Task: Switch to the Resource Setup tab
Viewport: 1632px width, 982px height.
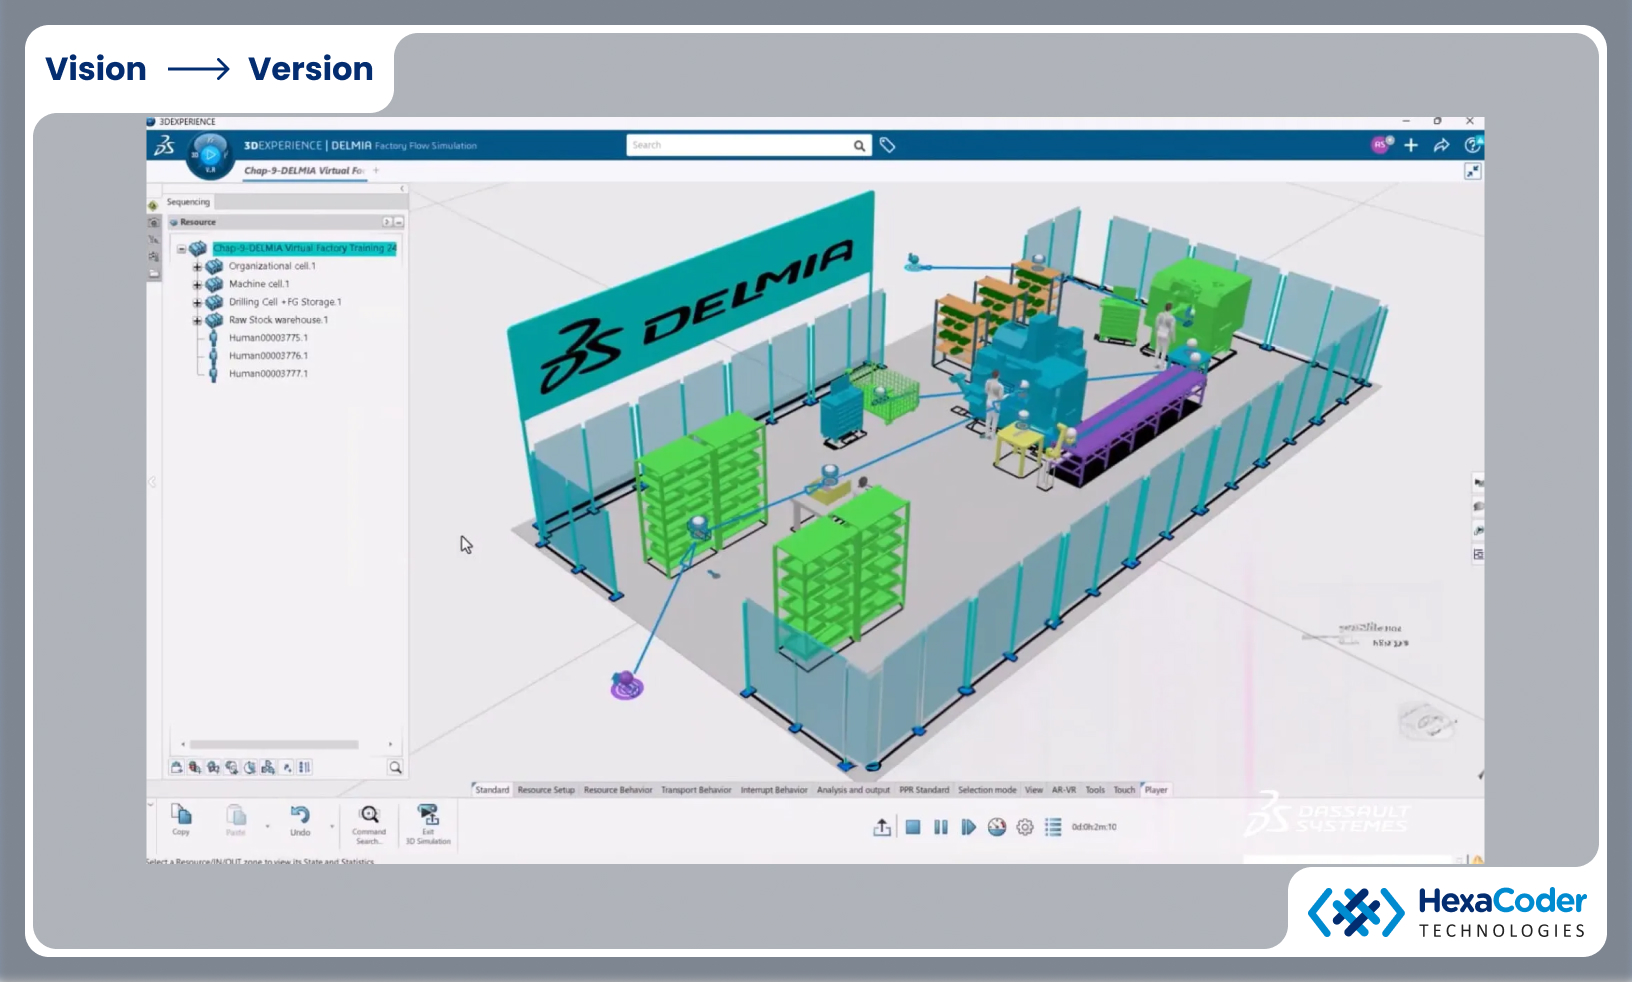Action: (545, 789)
